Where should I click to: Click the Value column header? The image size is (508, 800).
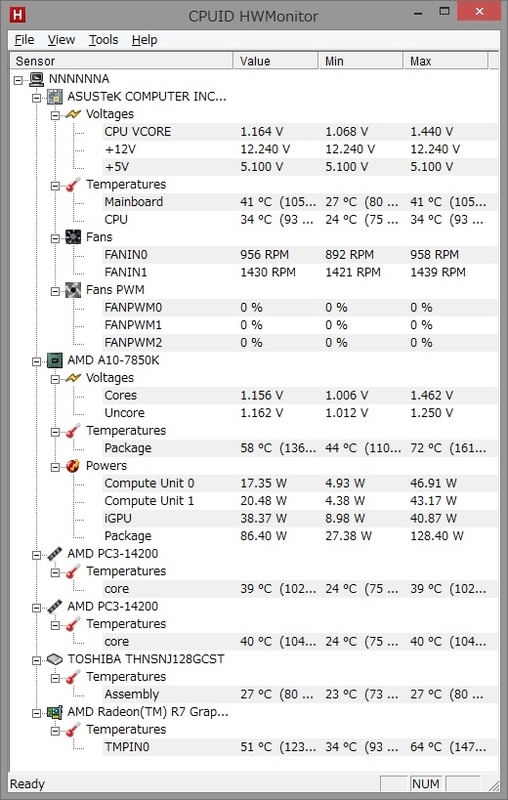(x=276, y=61)
